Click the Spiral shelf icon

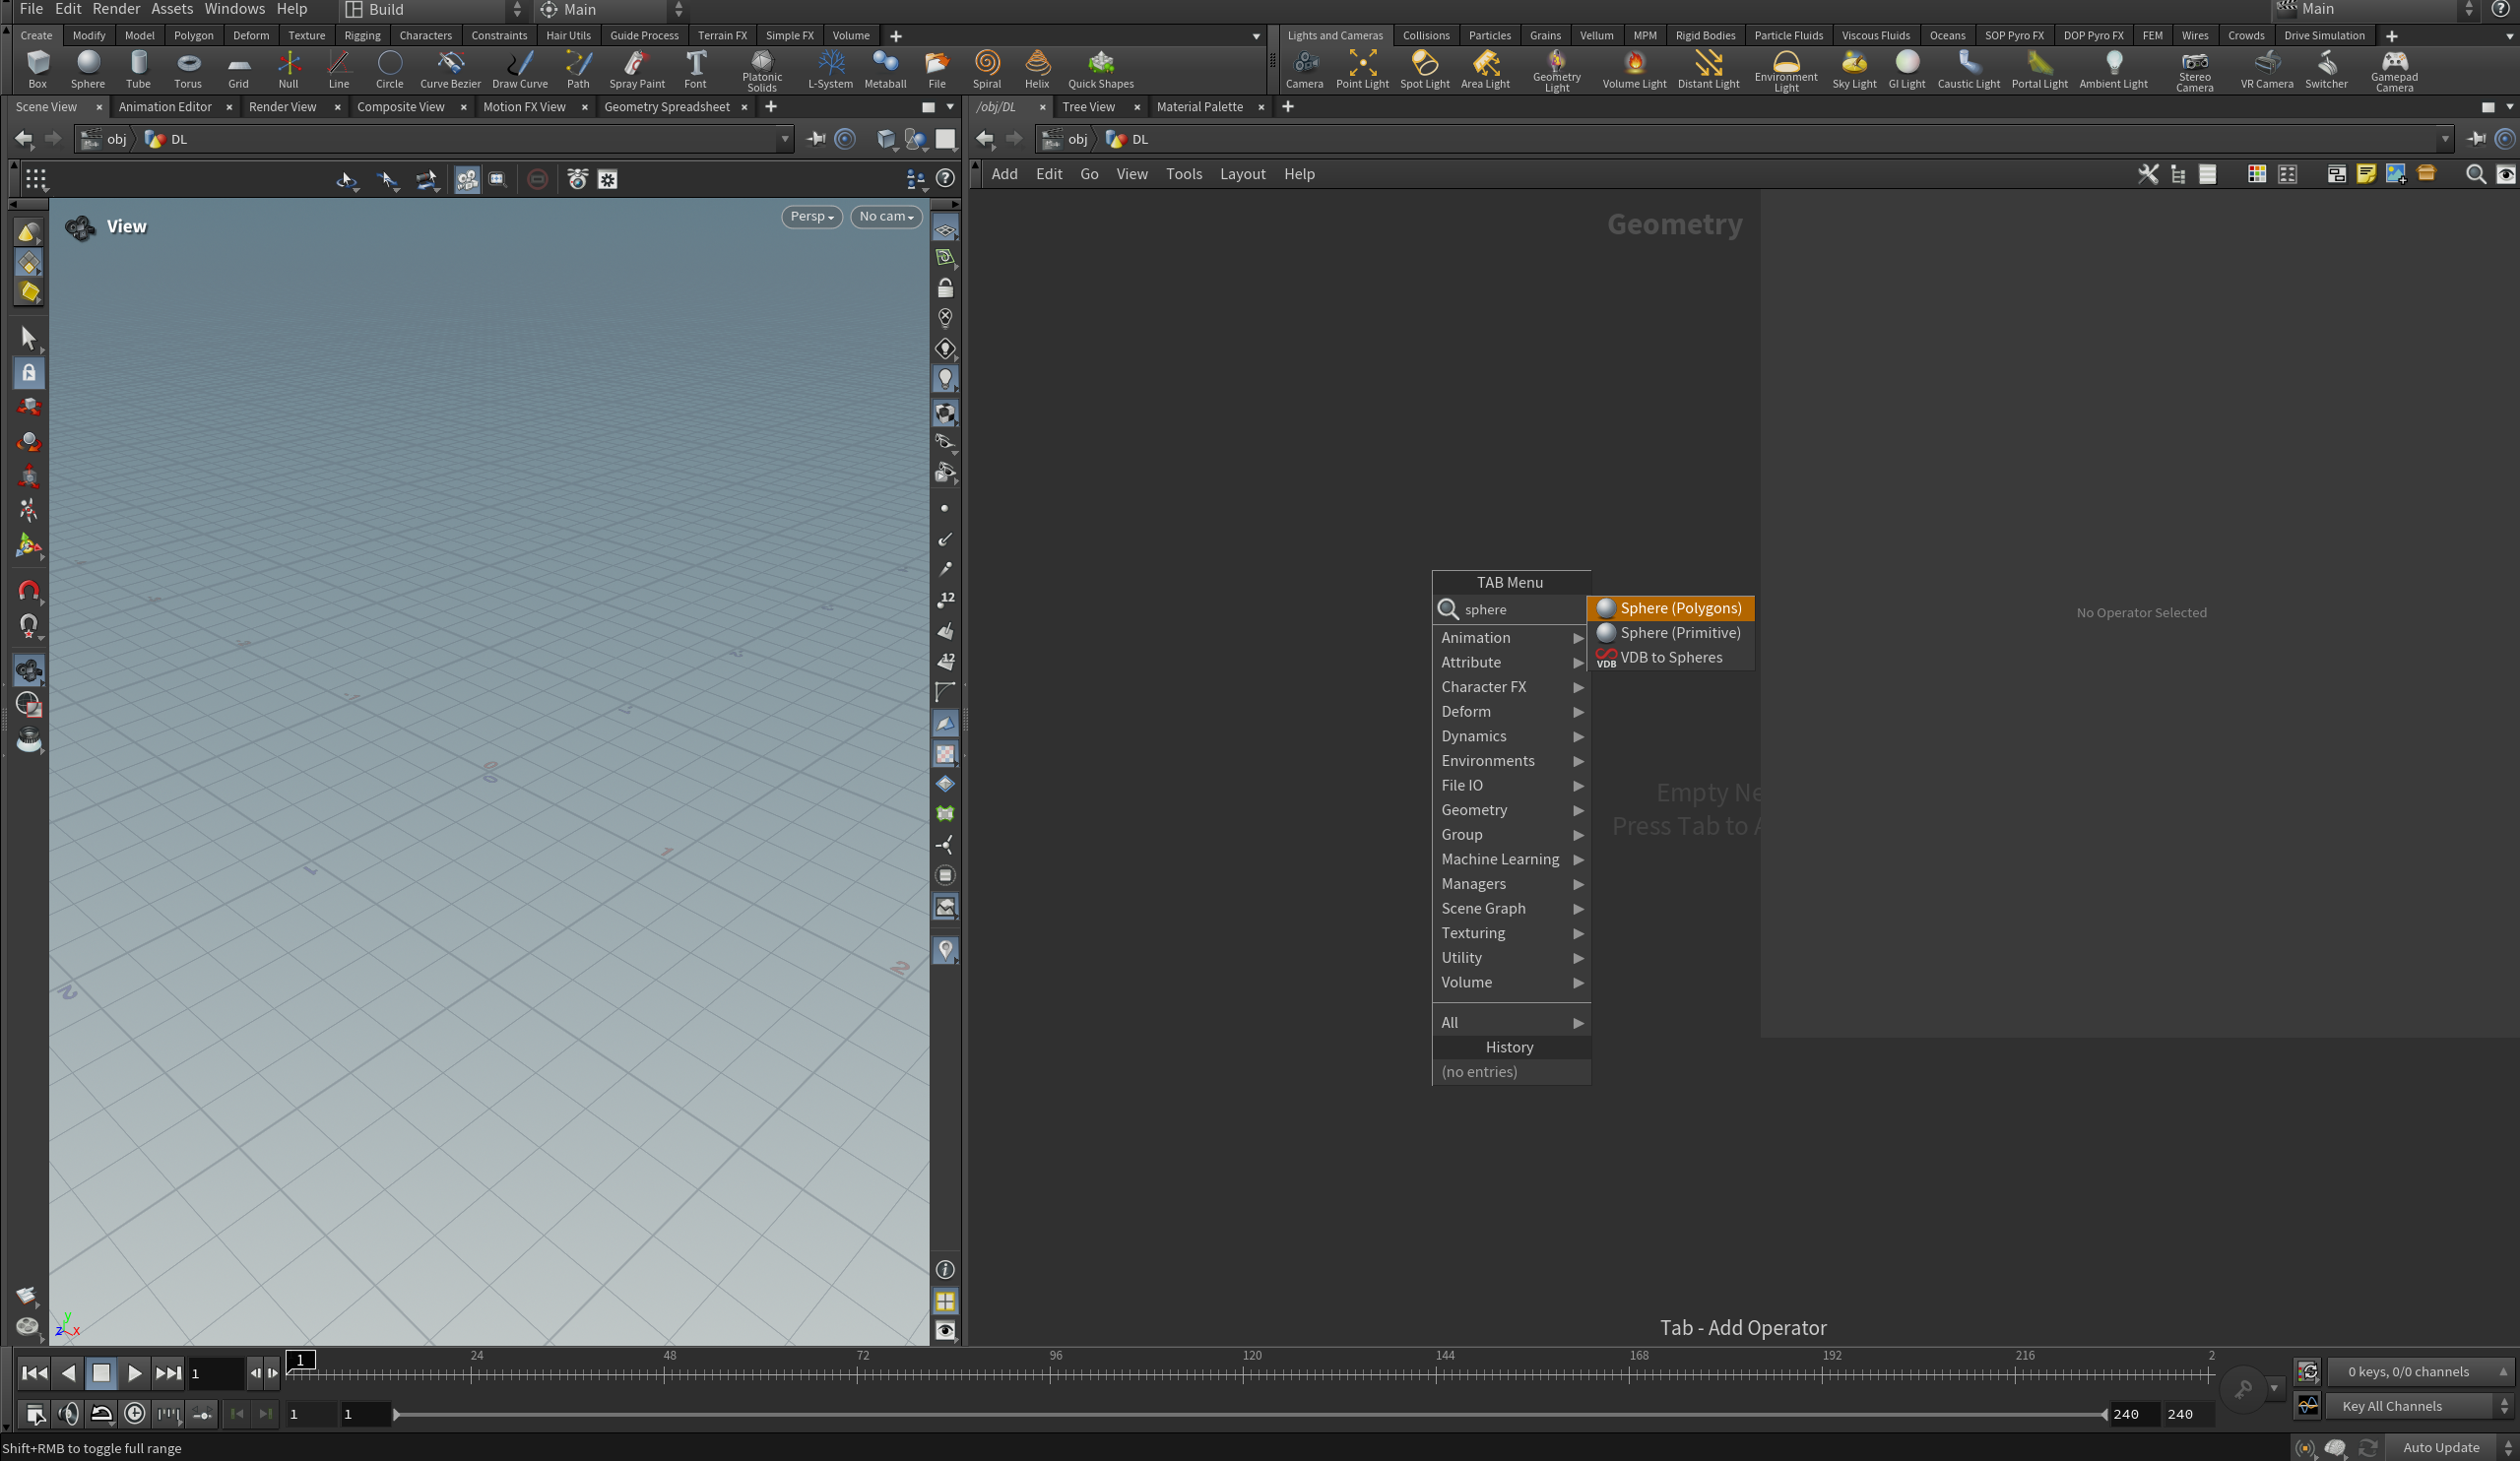click(x=986, y=69)
